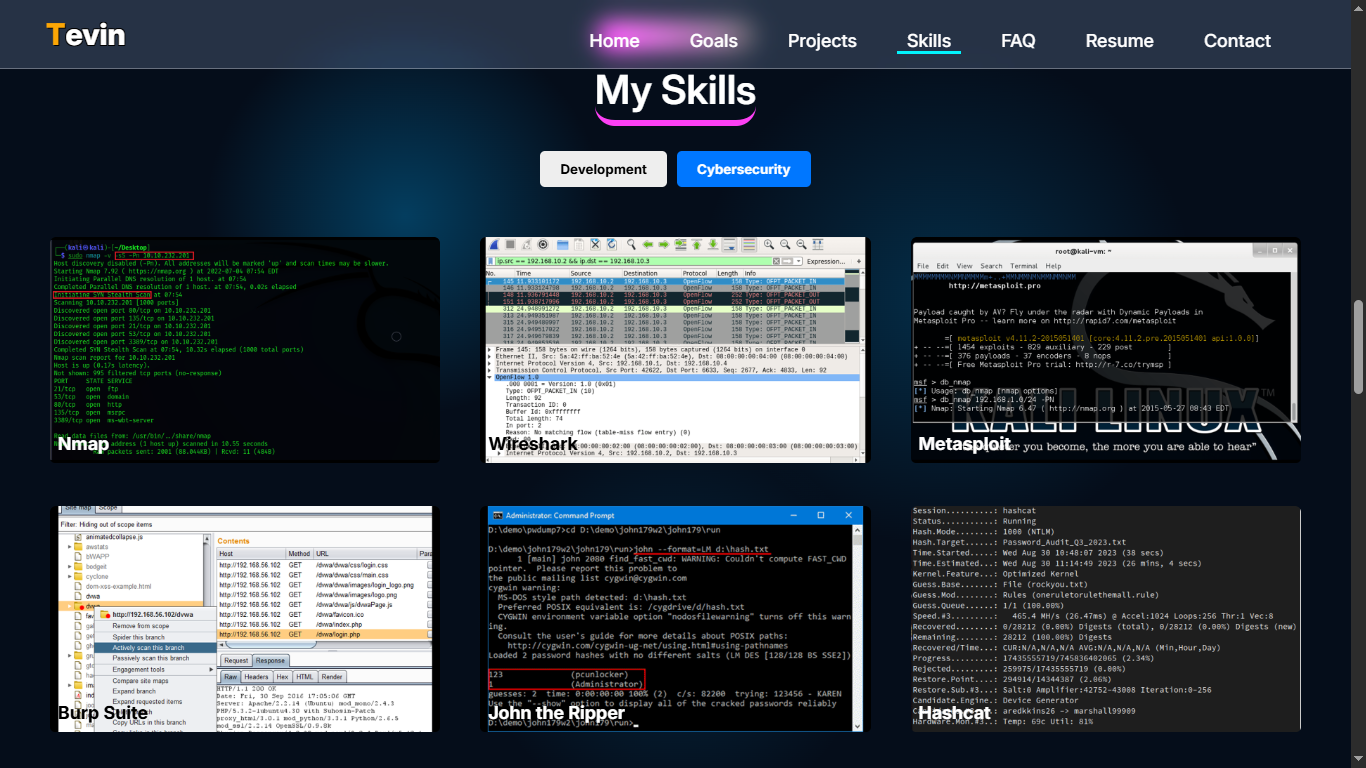Click the Tevin logo in the header

(85, 35)
